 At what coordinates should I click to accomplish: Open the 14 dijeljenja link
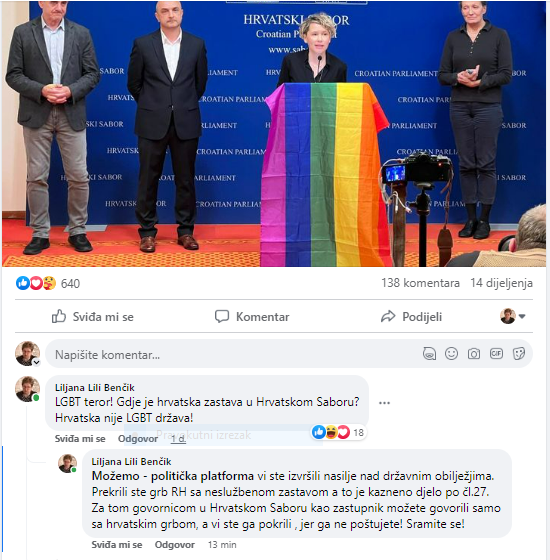pyautogui.click(x=501, y=283)
